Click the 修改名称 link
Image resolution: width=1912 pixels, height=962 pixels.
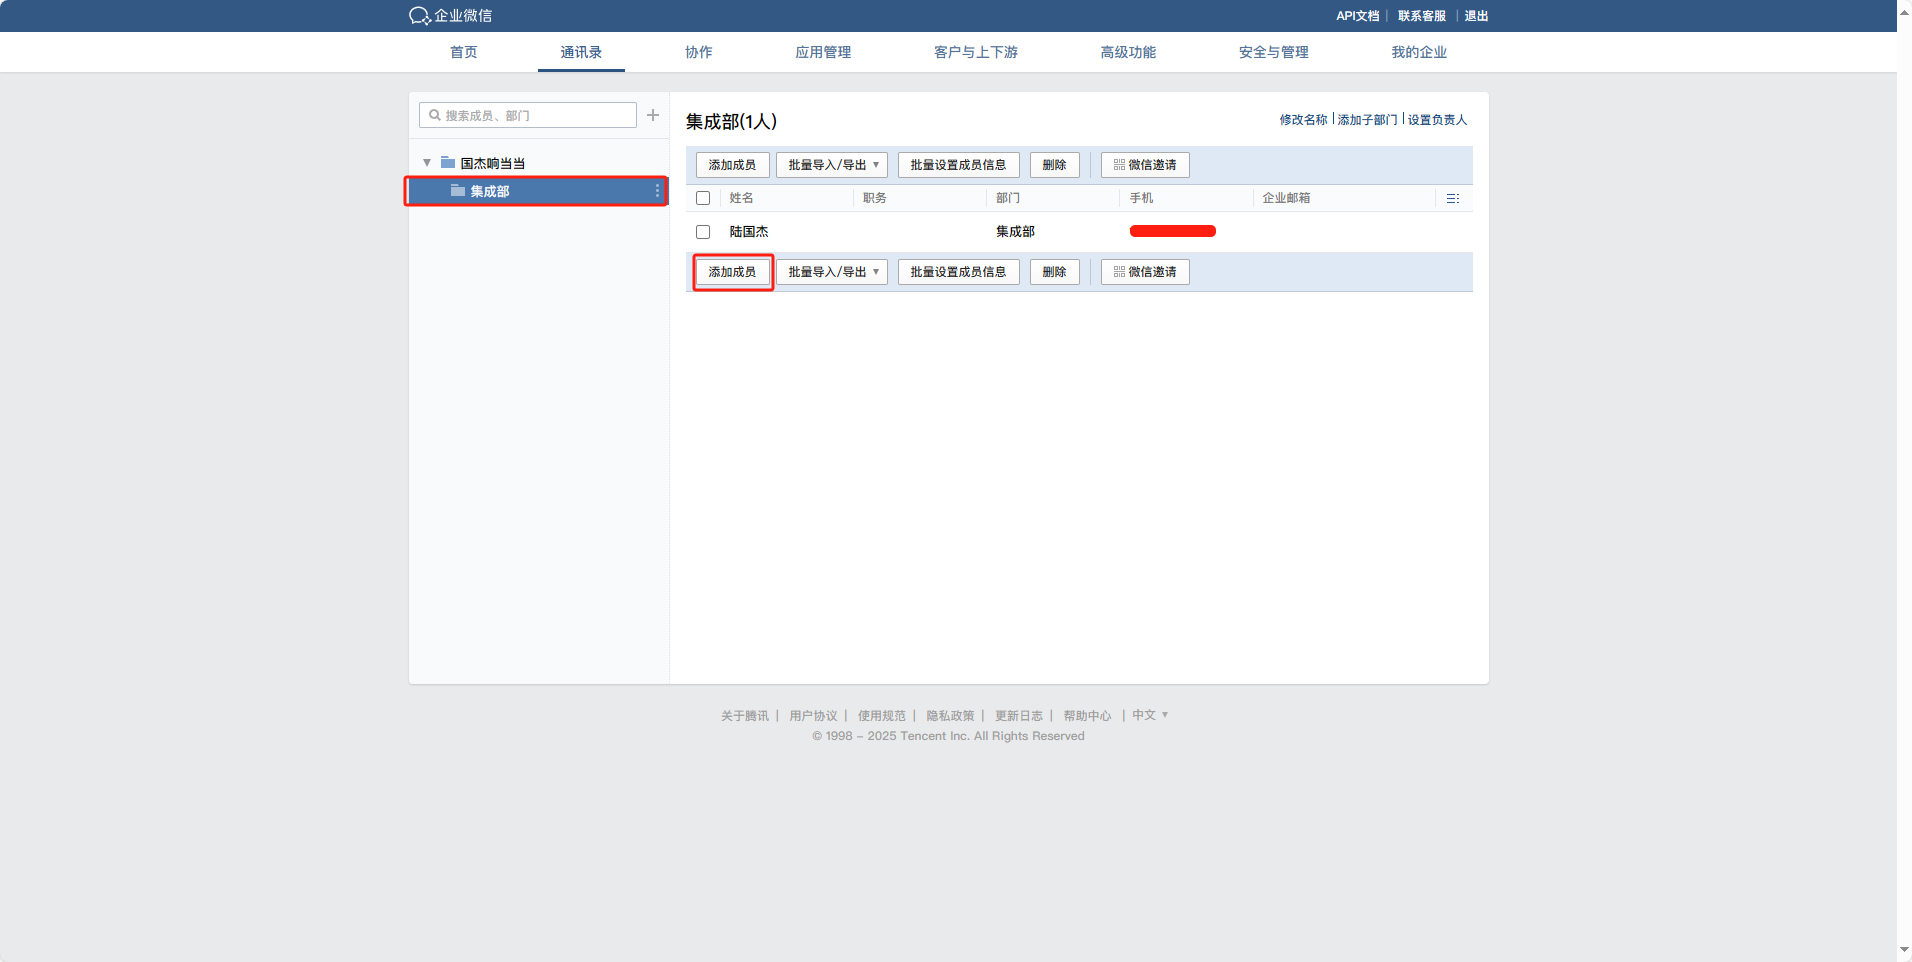coord(1303,120)
